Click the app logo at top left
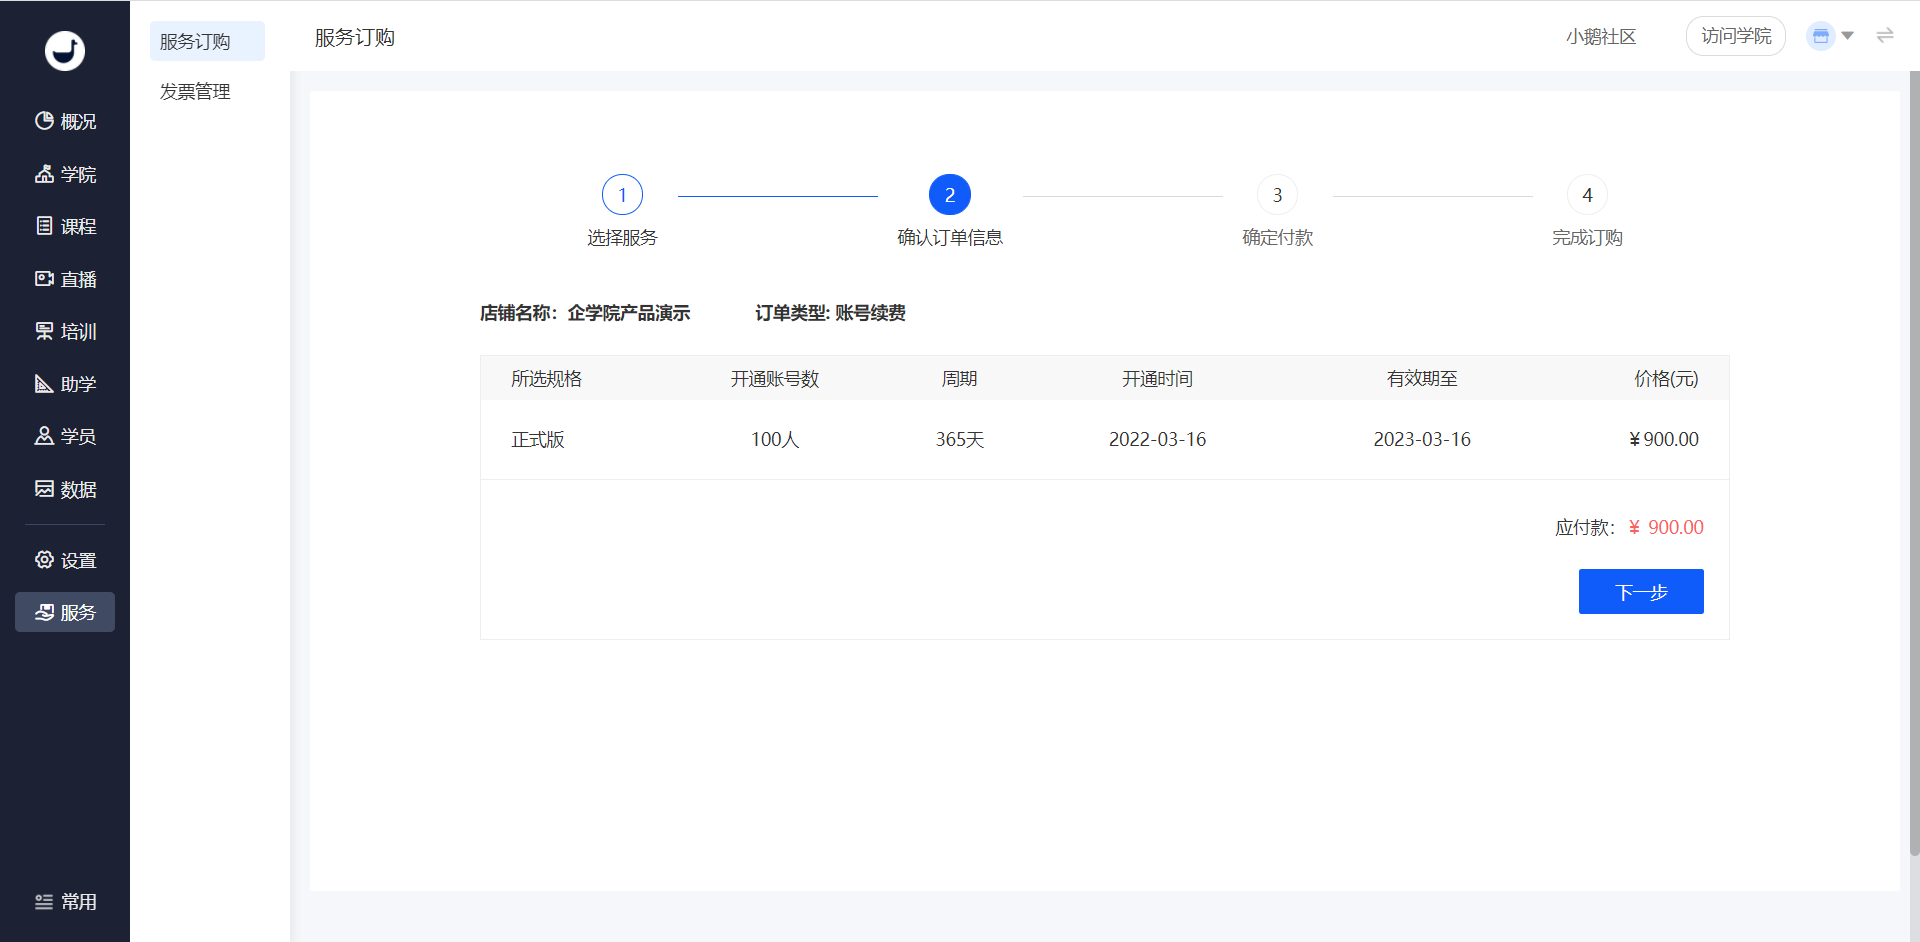This screenshot has width=1920, height=942. (65, 51)
